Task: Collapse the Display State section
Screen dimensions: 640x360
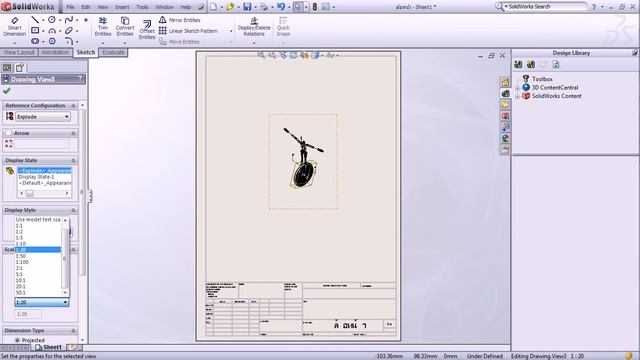Action: point(73,160)
